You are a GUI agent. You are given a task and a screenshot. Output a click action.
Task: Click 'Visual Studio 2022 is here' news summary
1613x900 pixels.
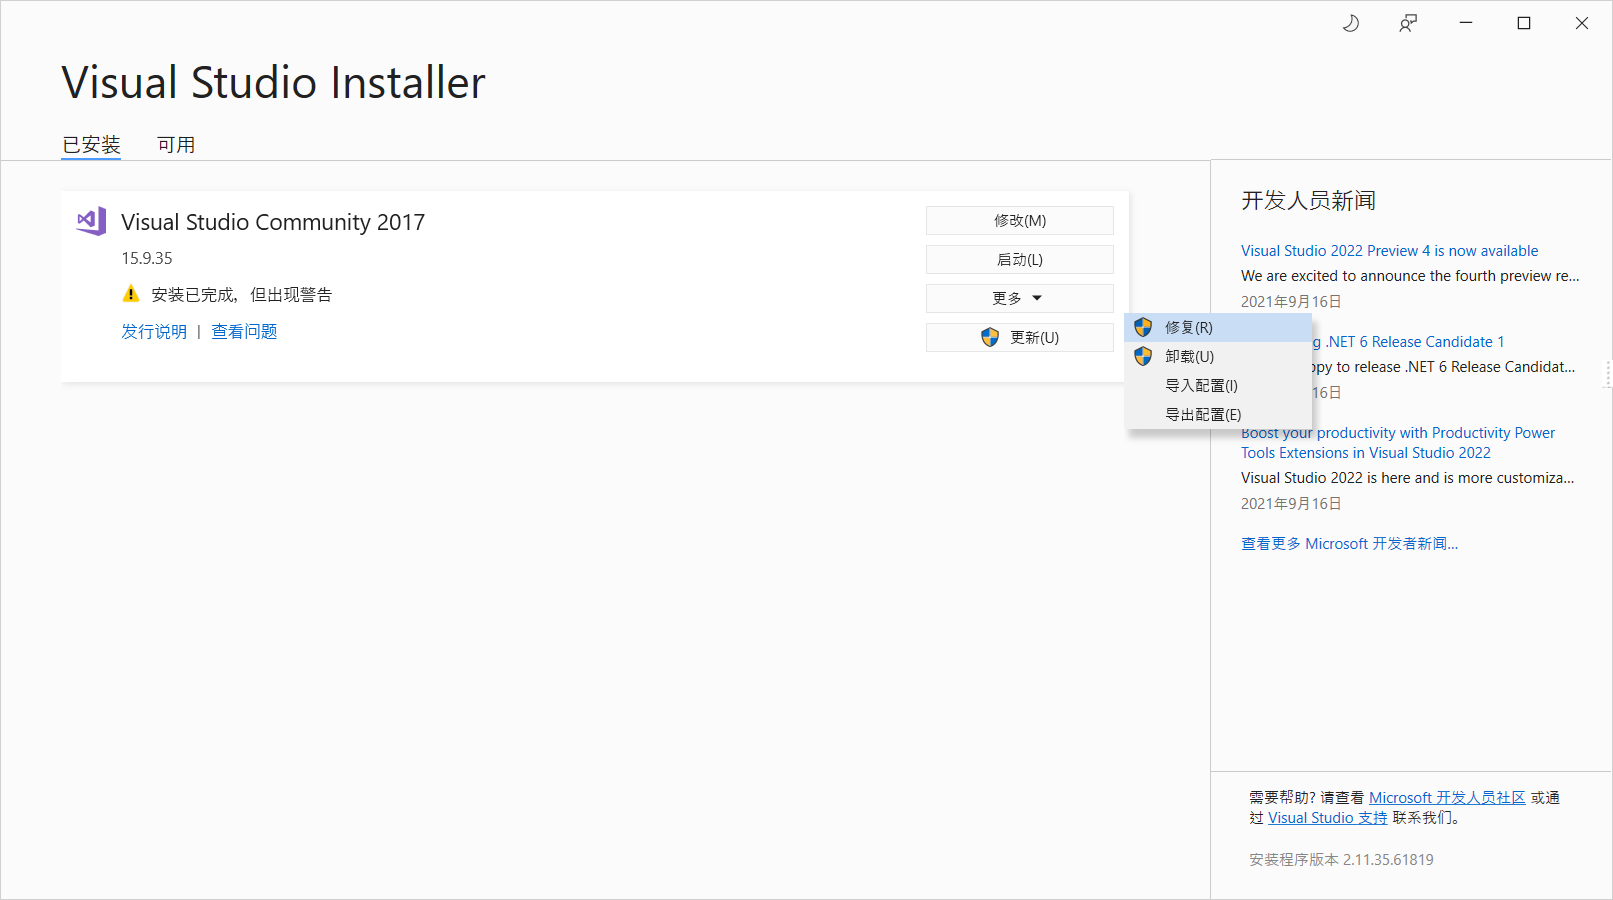pos(1407,478)
